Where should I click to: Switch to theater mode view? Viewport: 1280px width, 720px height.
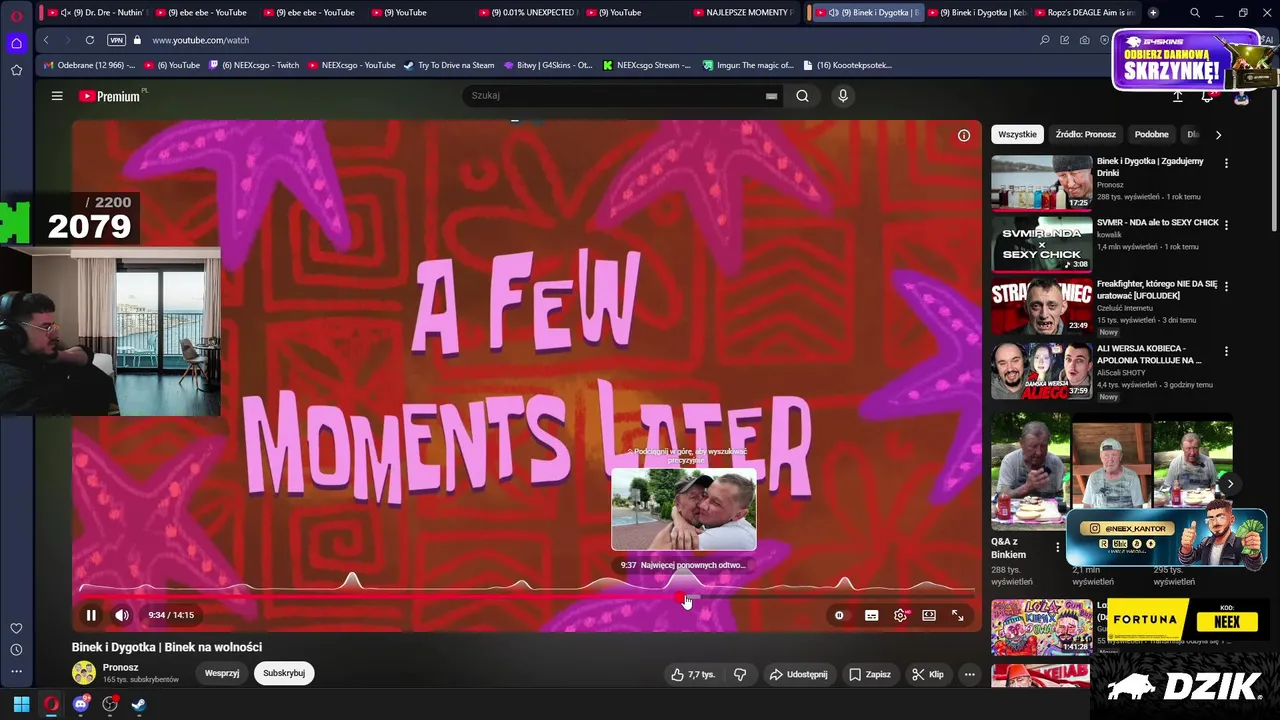click(x=929, y=615)
